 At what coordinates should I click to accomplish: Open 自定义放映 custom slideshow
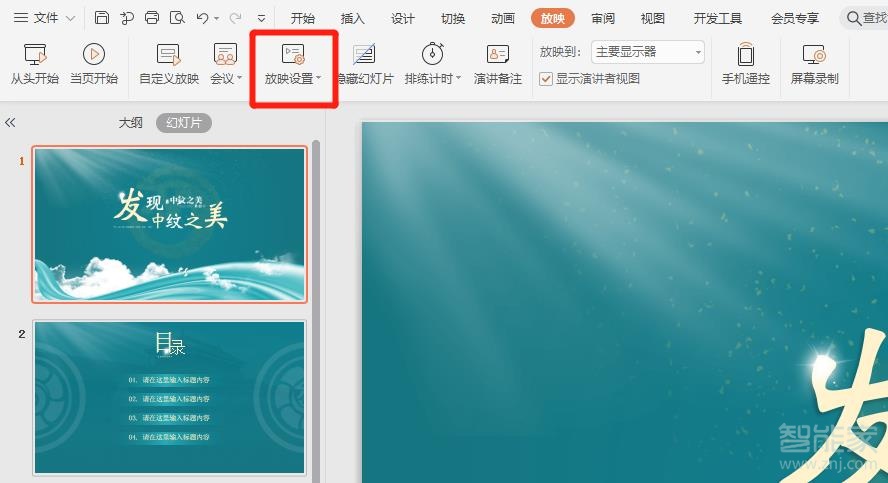coord(169,55)
